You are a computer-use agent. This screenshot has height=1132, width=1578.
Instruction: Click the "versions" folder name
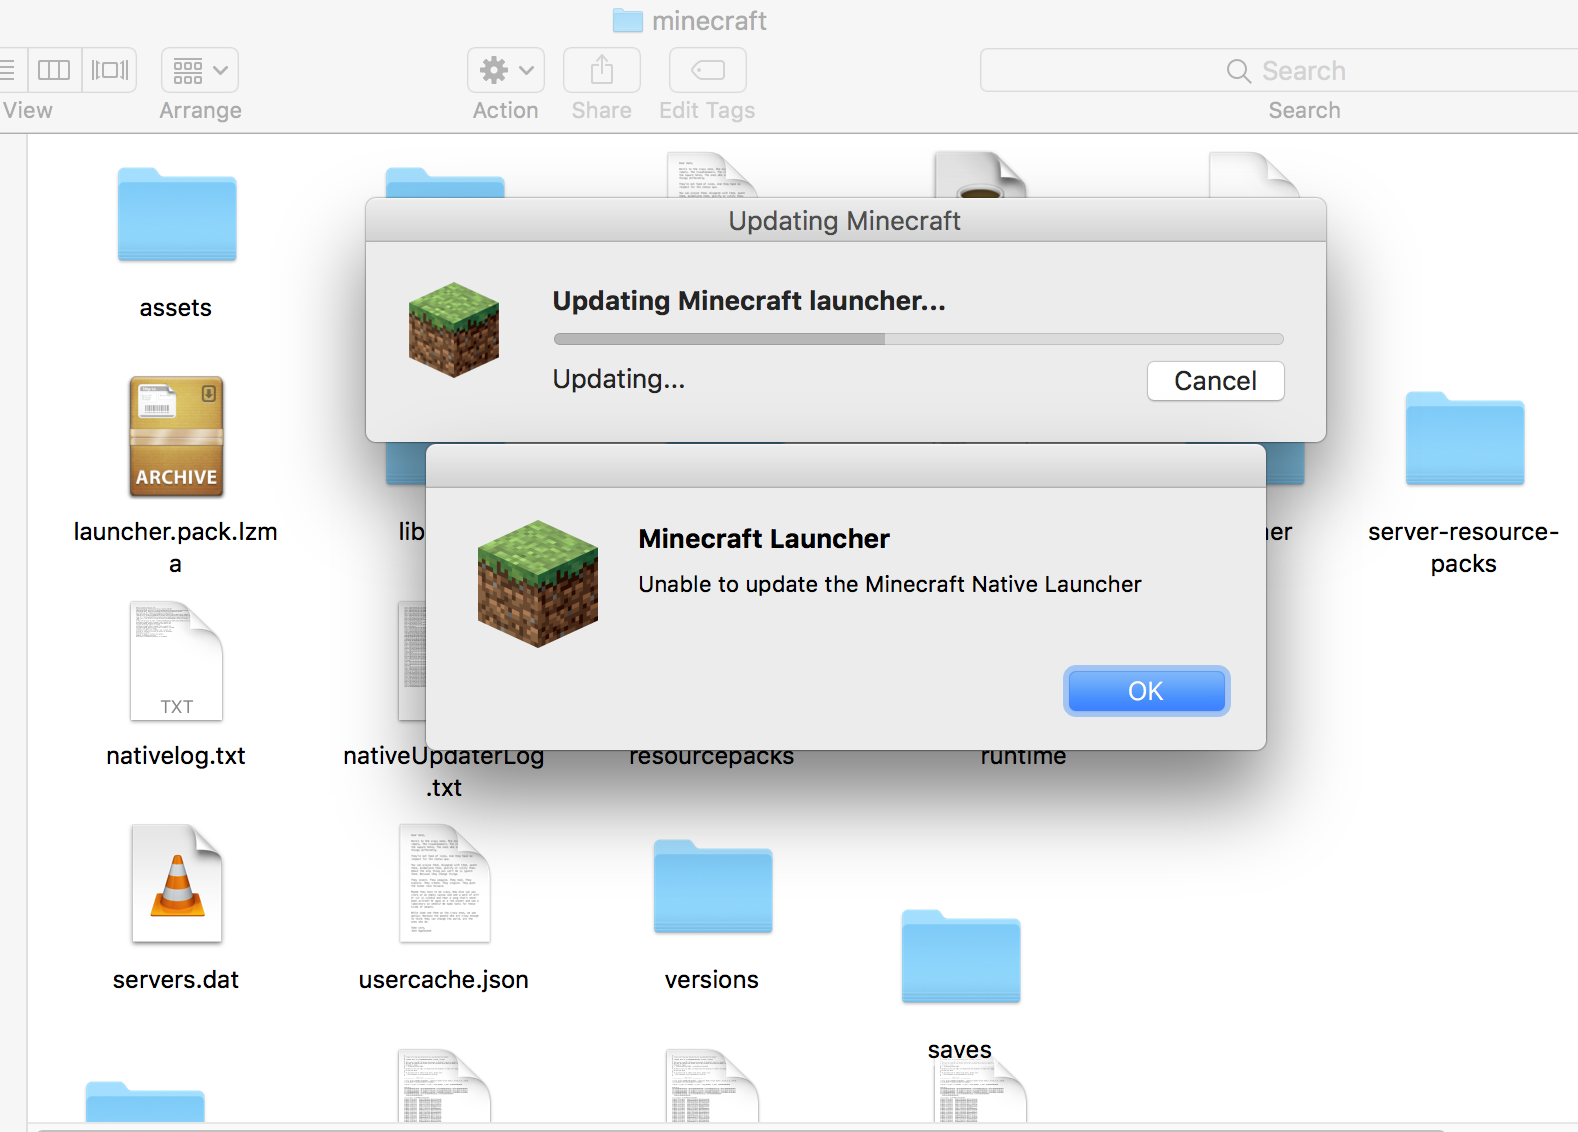712,980
